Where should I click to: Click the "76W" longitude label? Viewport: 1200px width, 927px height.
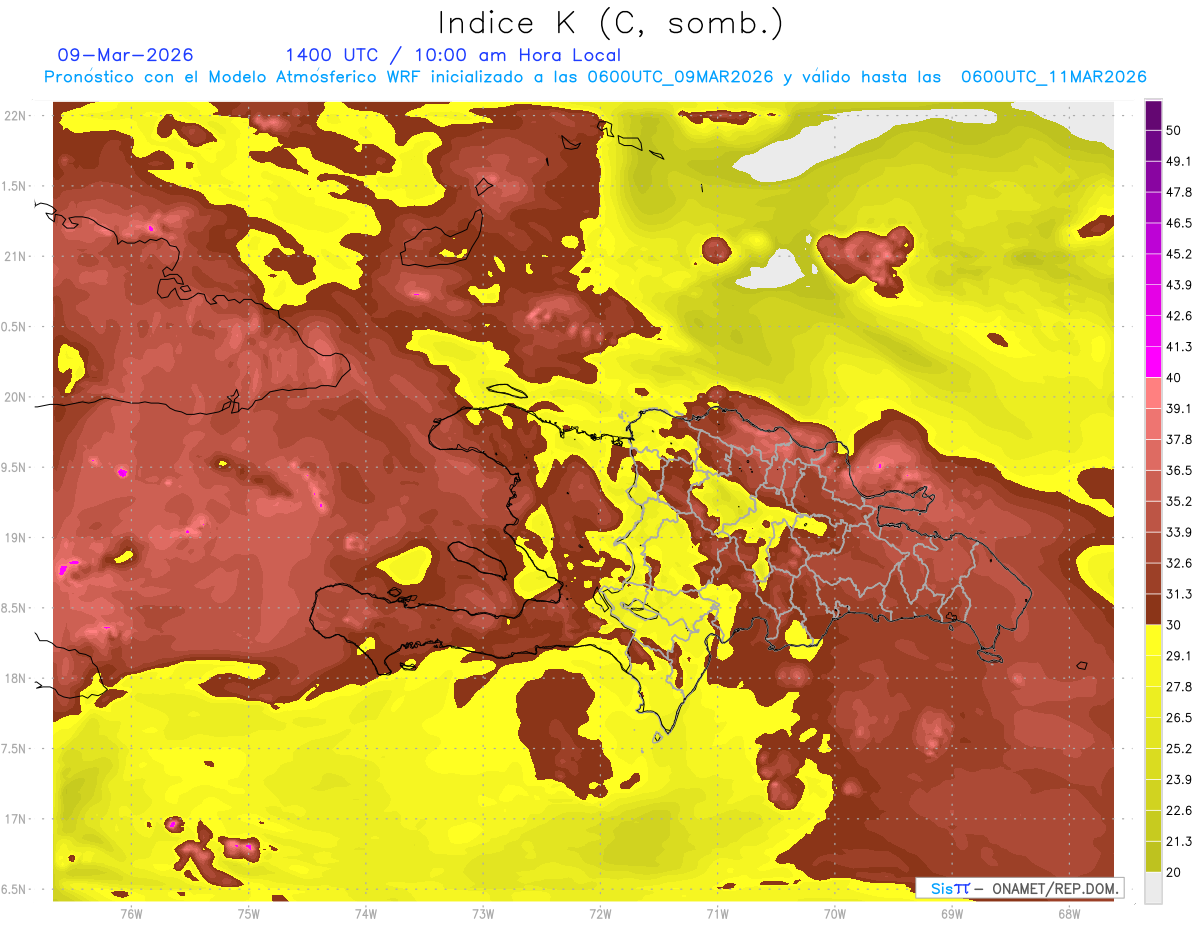[x=131, y=913]
